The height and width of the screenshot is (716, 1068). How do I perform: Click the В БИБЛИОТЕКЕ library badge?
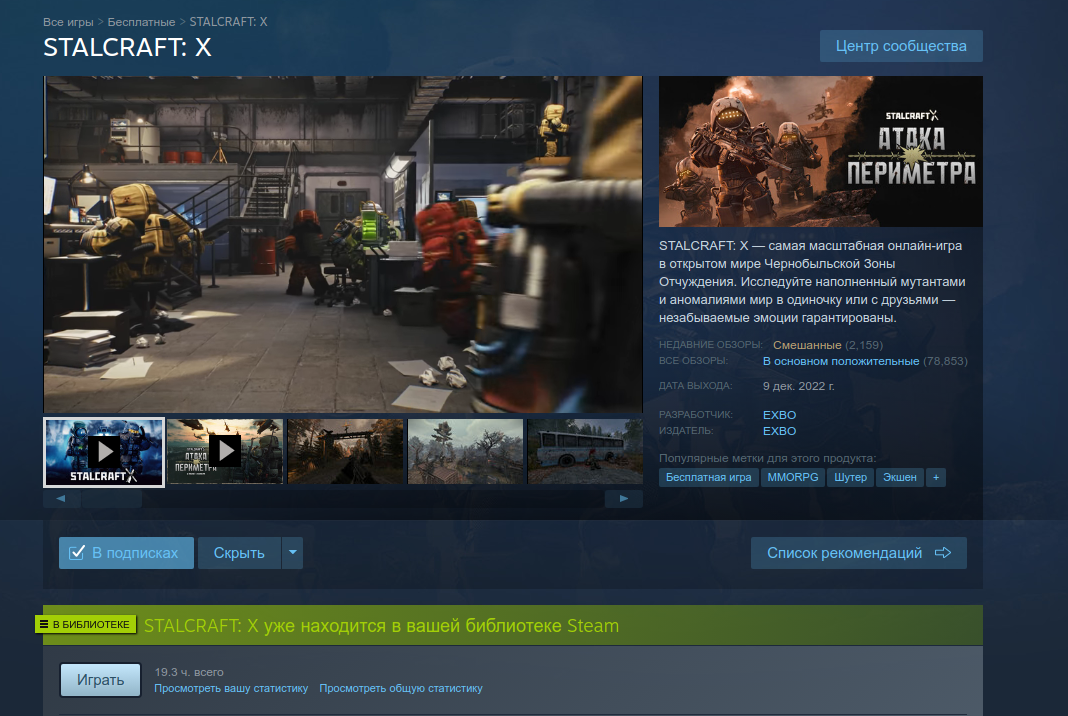click(86, 624)
